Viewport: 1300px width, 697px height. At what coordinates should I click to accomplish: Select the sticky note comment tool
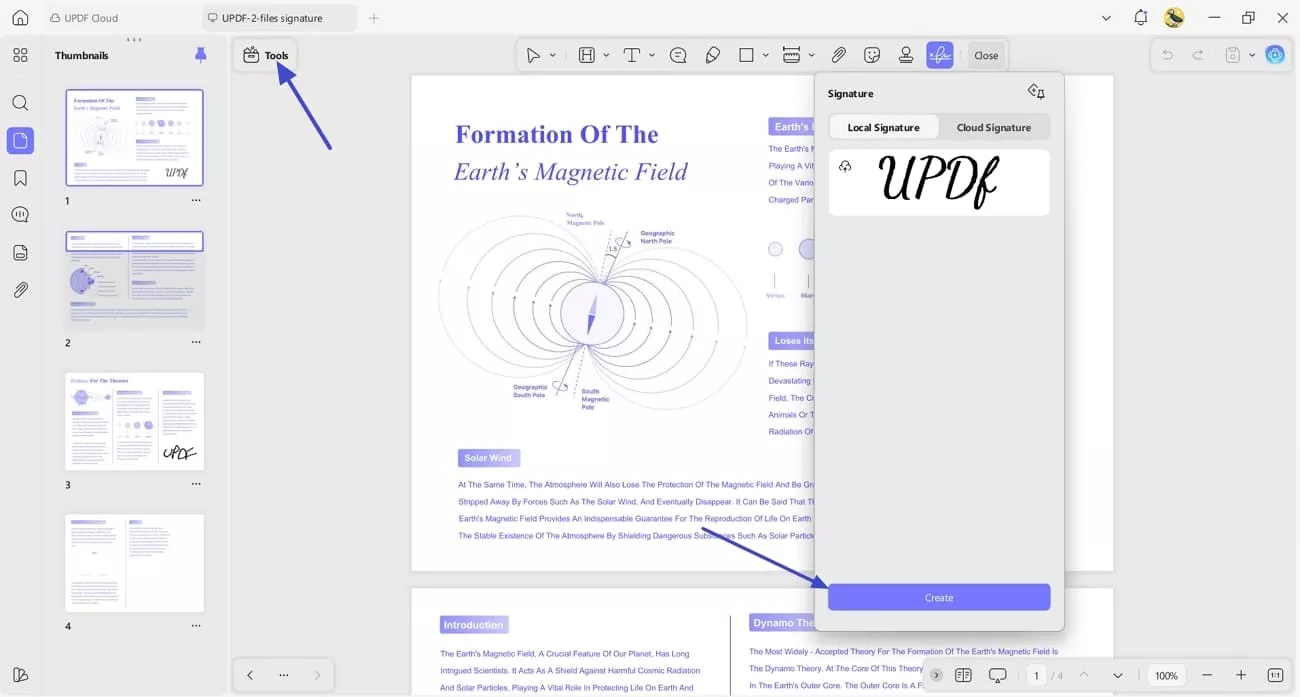(x=678, y=55)
